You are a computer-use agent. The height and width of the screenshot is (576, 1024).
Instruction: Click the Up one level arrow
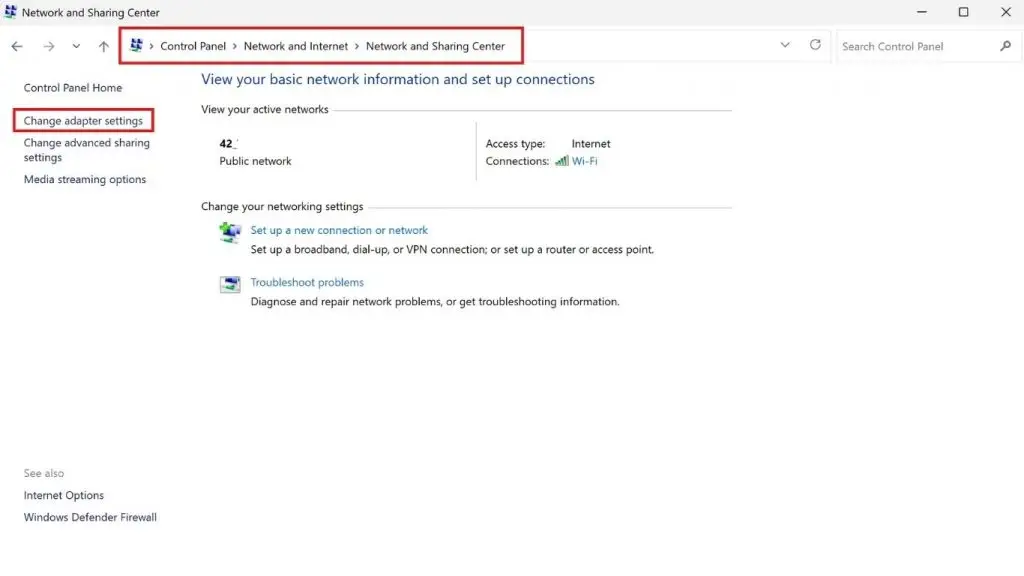click(104, 46)
